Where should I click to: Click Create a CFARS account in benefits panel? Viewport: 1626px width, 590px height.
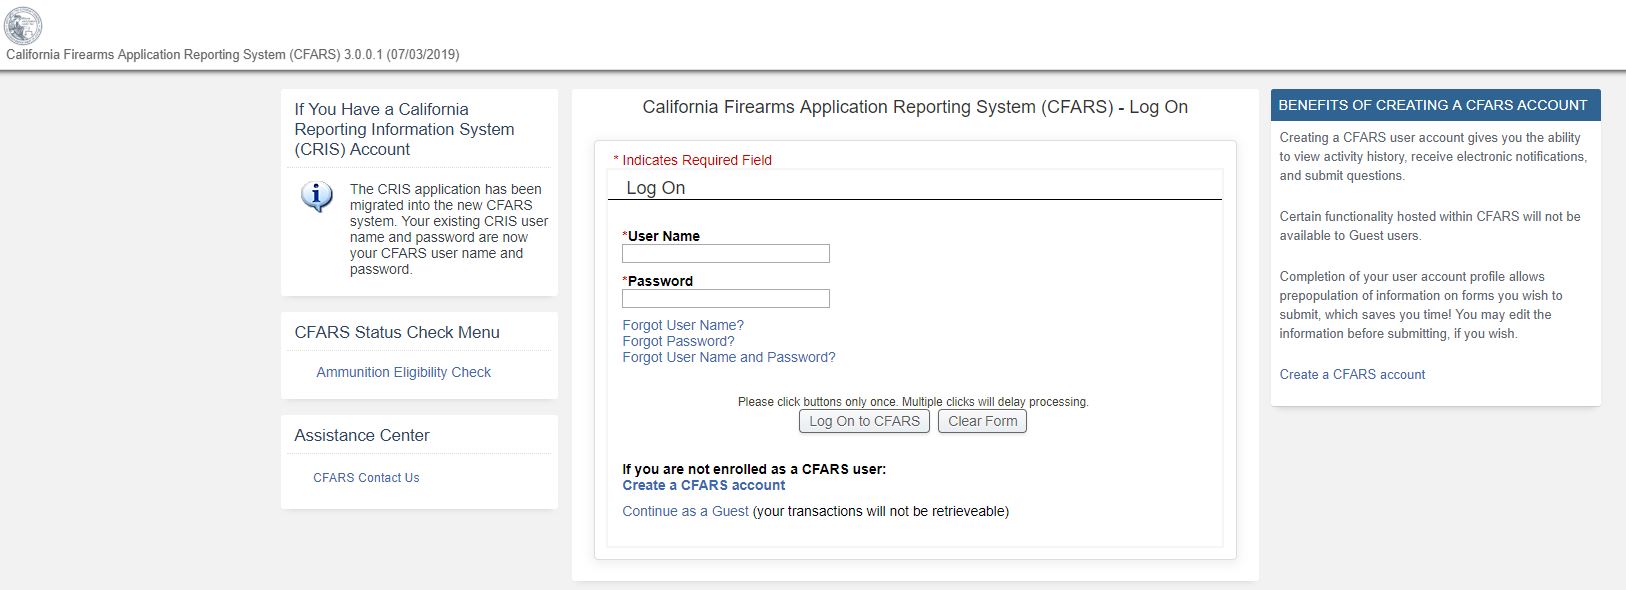1352,374
